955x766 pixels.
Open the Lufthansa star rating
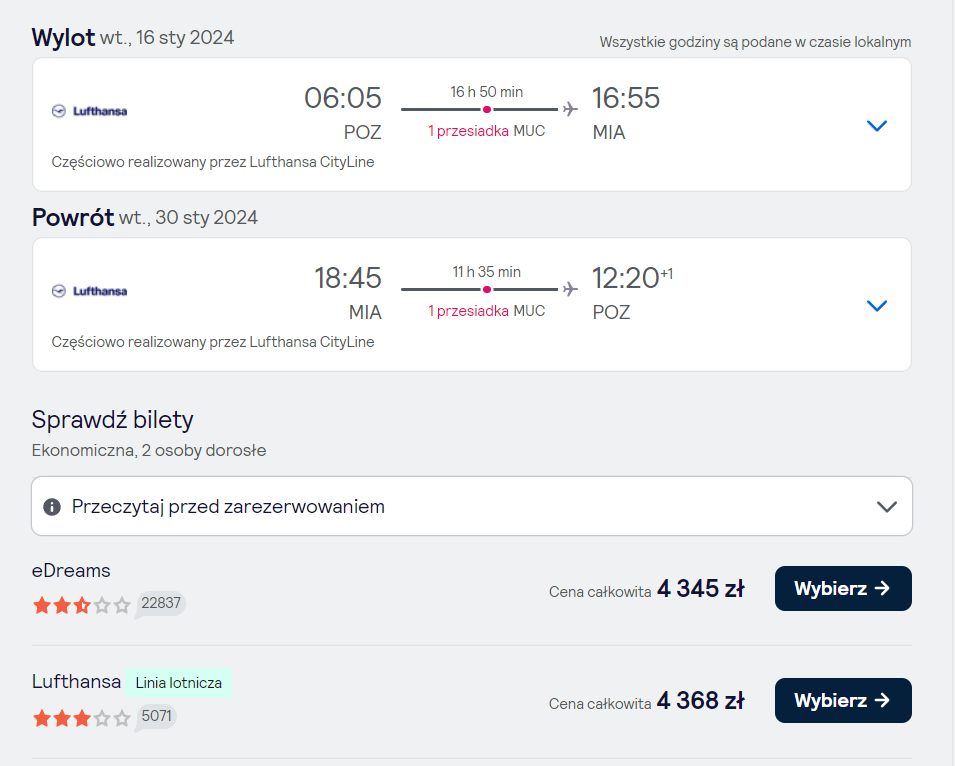click(82, 718)
